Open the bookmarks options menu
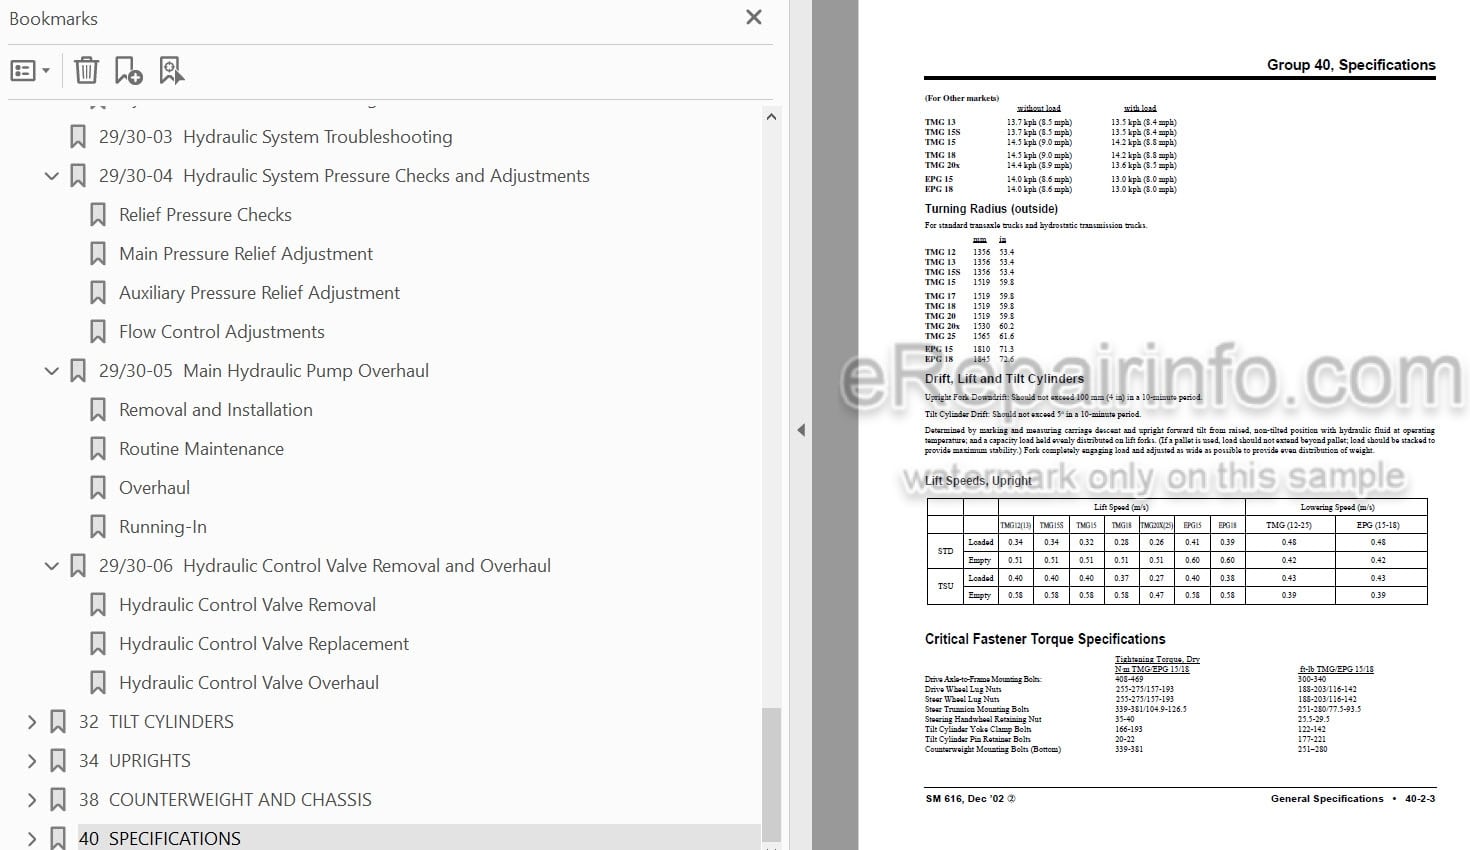This screenshot has height=850, width=1470. (29, 71)
